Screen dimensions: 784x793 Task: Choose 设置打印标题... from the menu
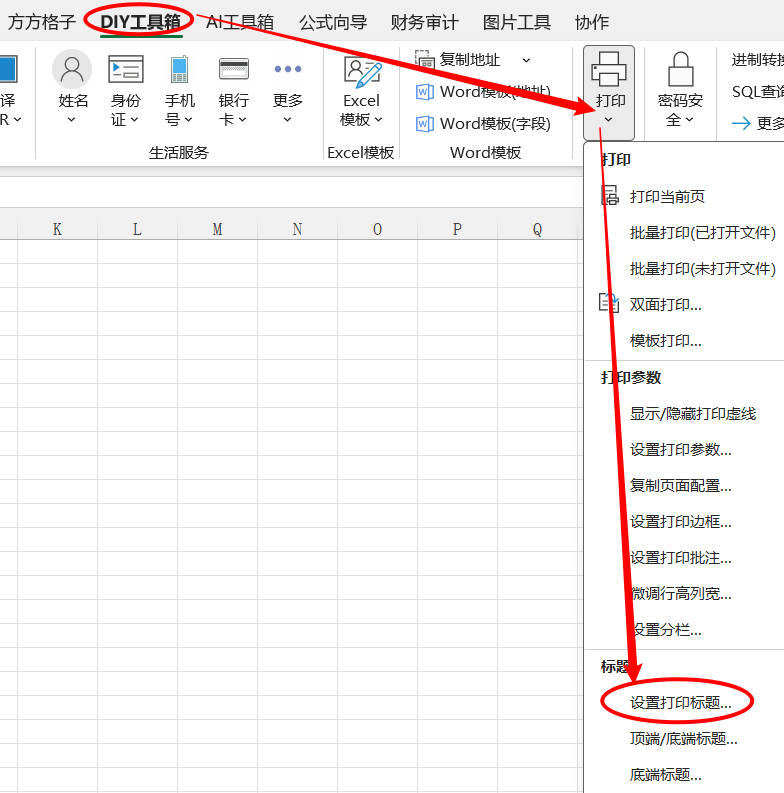(680, 703)
